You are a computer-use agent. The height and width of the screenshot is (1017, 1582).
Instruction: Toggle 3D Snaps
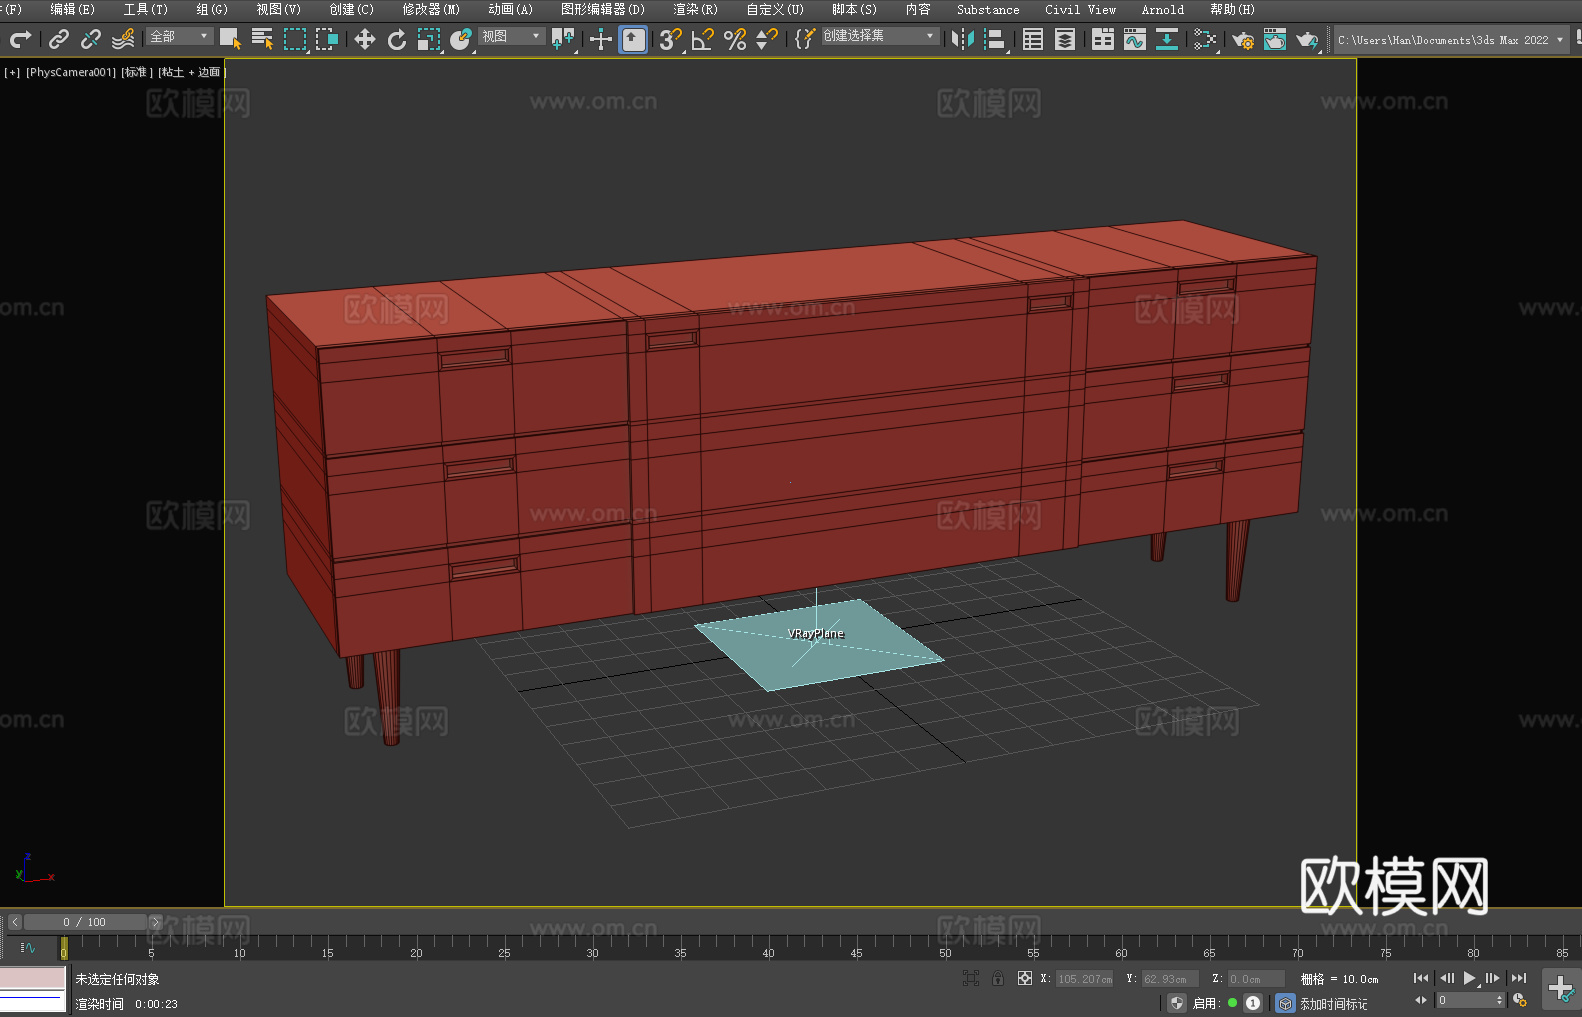point(671,39)
